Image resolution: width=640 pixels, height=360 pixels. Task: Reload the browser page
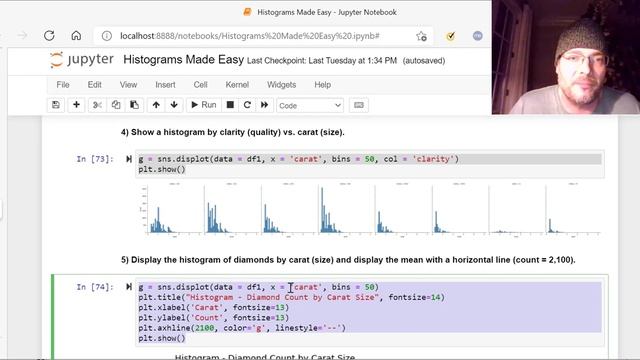49,36
